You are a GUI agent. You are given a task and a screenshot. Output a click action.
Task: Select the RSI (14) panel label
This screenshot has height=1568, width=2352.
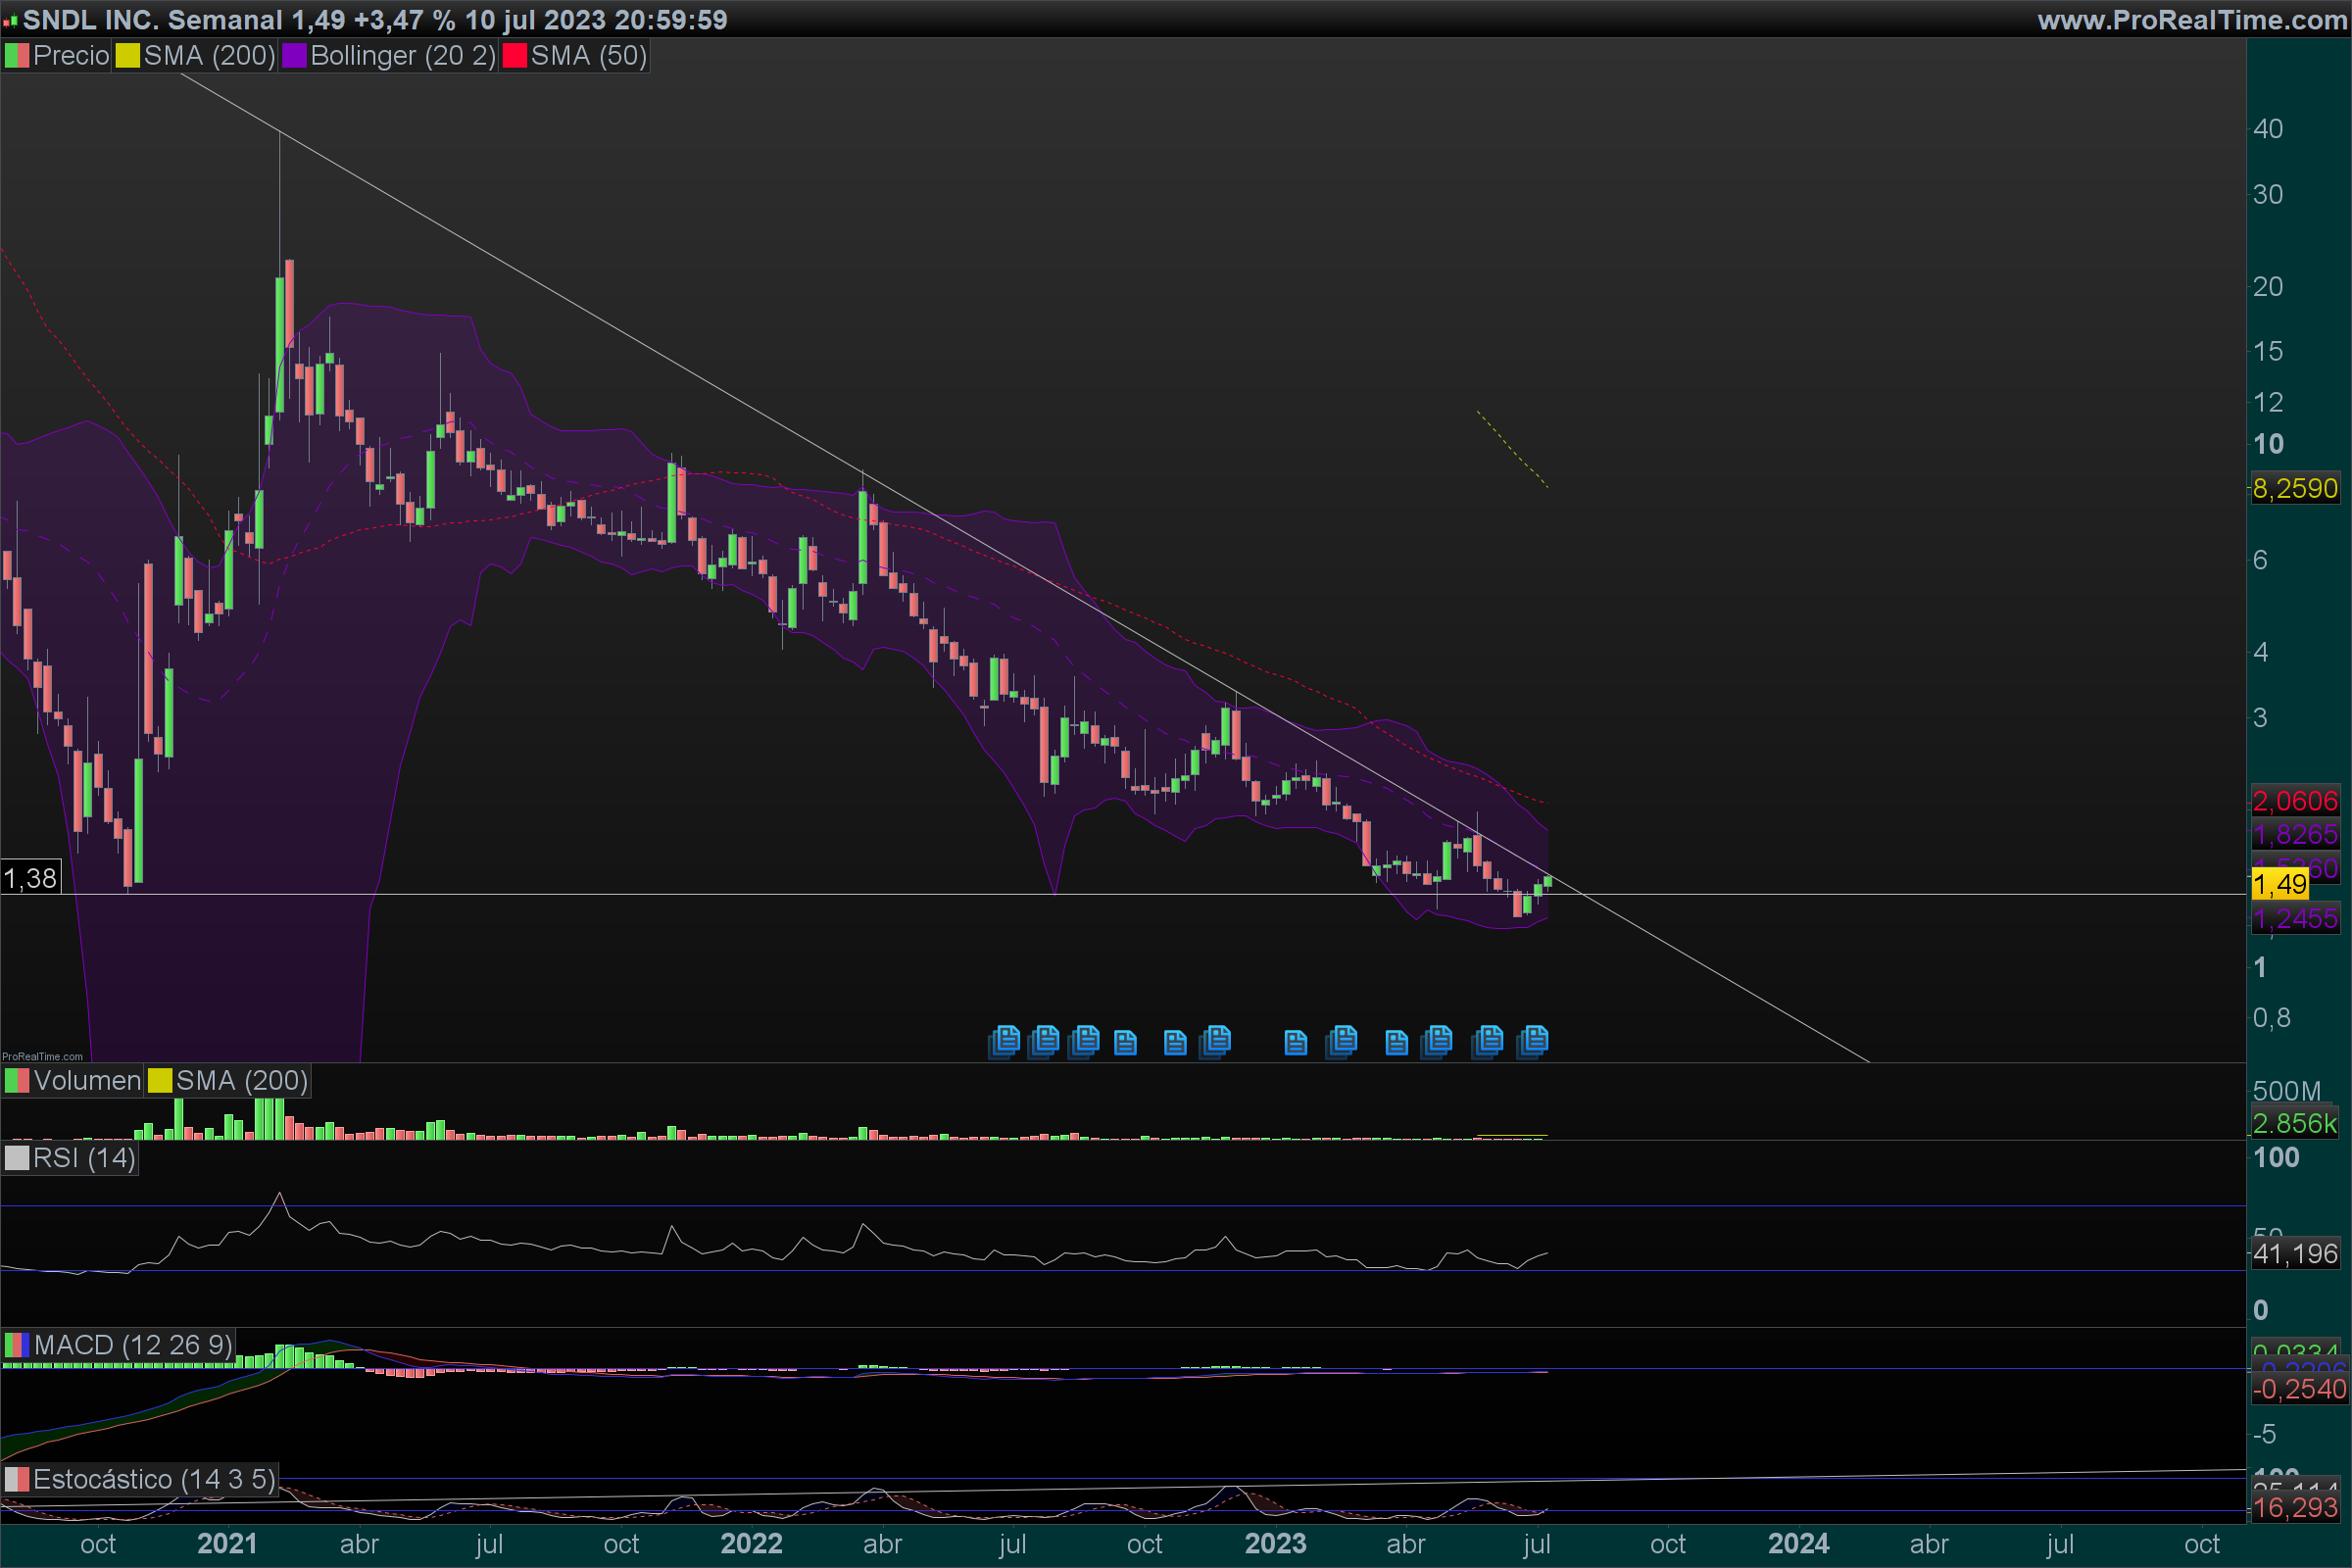(83, 1158)
